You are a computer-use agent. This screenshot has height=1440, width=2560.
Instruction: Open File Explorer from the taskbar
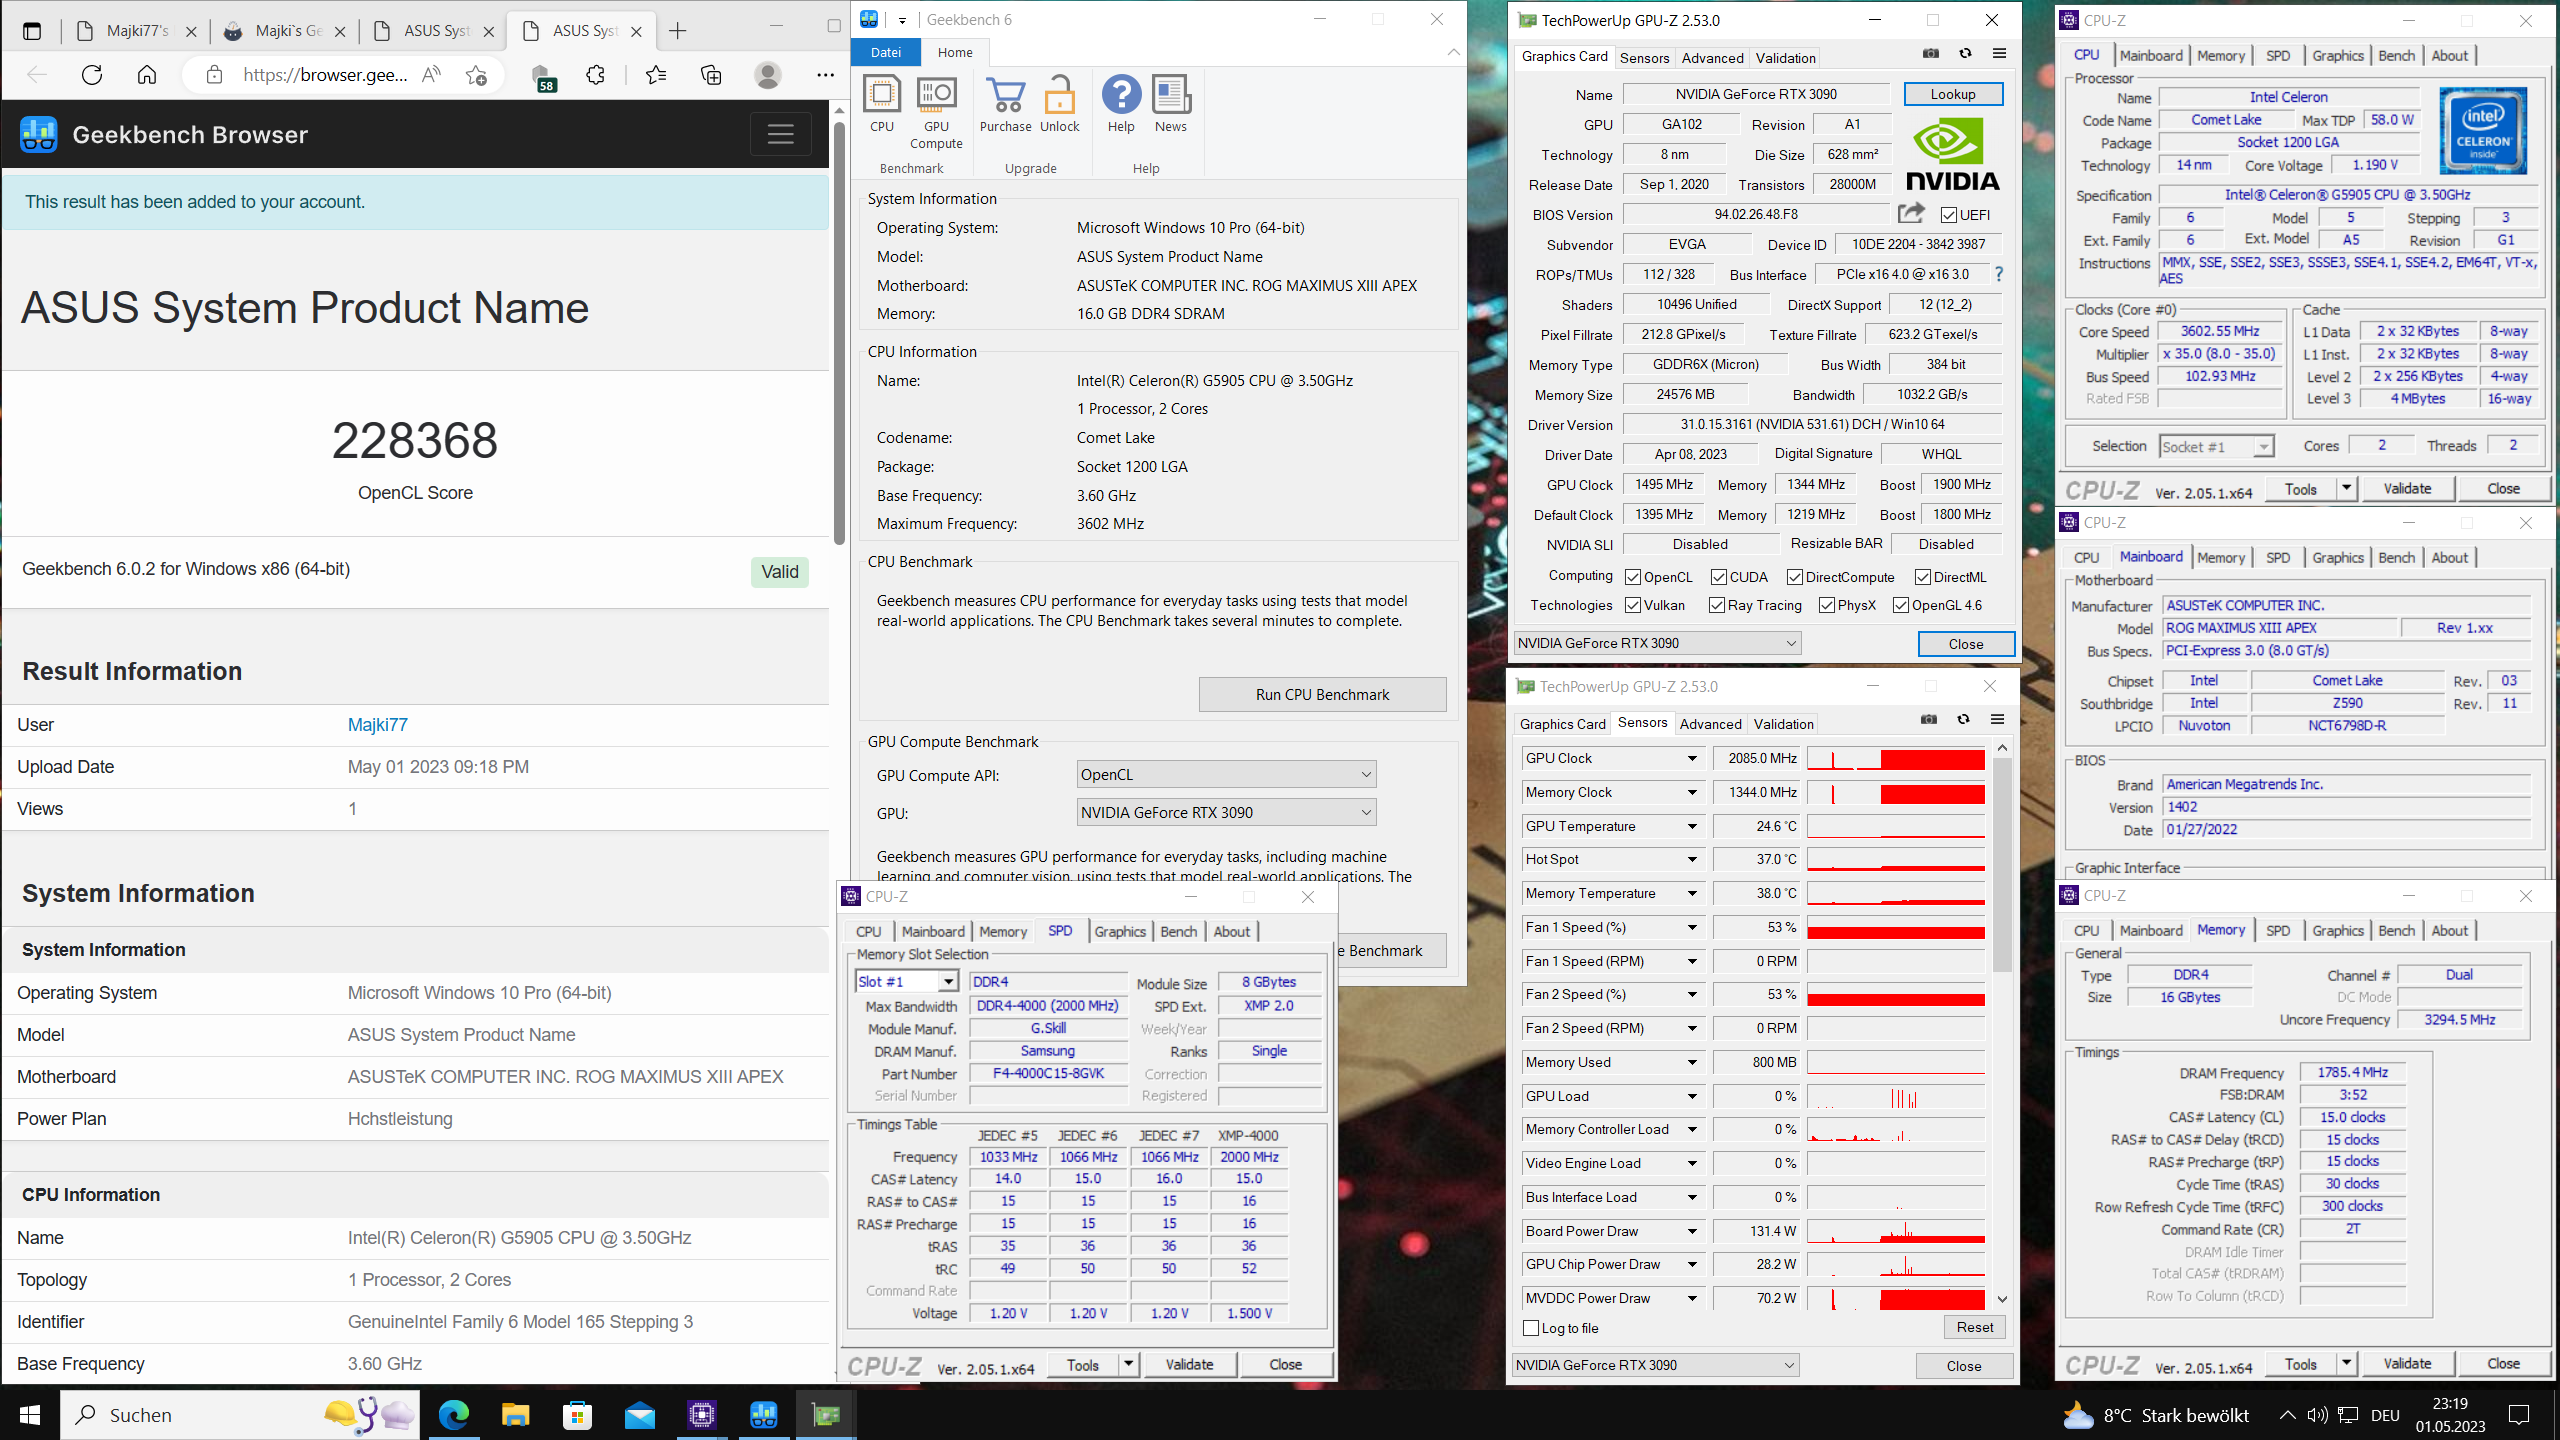[515, 1414]
